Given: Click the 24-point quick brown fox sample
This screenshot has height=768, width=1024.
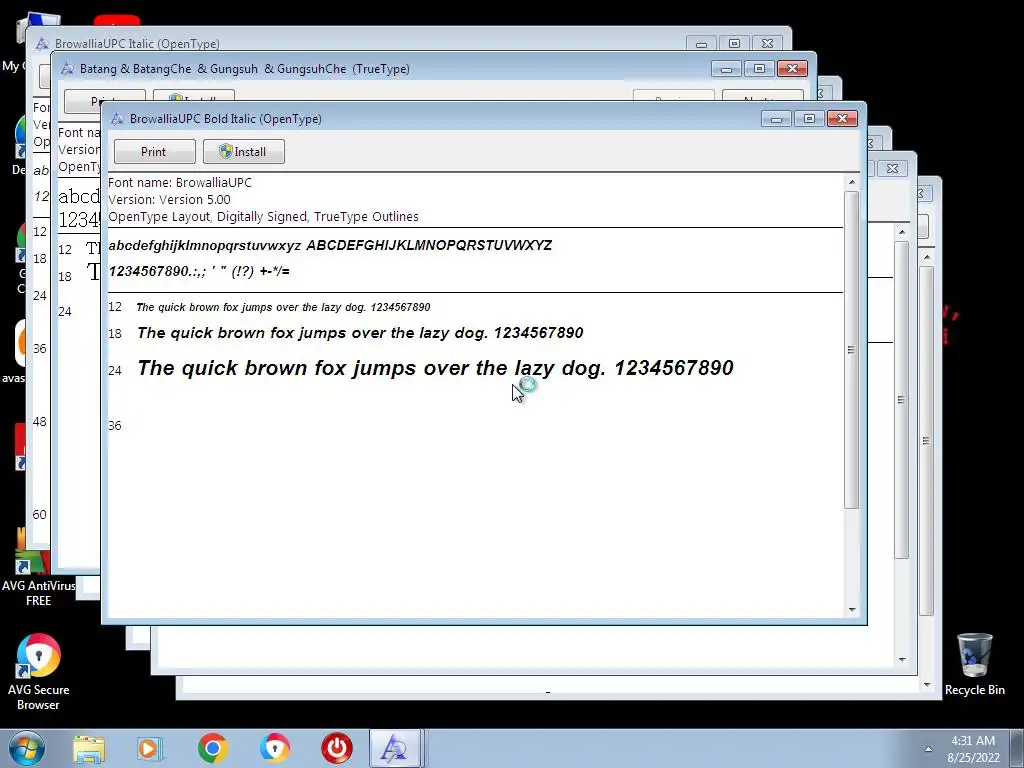Looking at the screenshot, I should 436,368.
